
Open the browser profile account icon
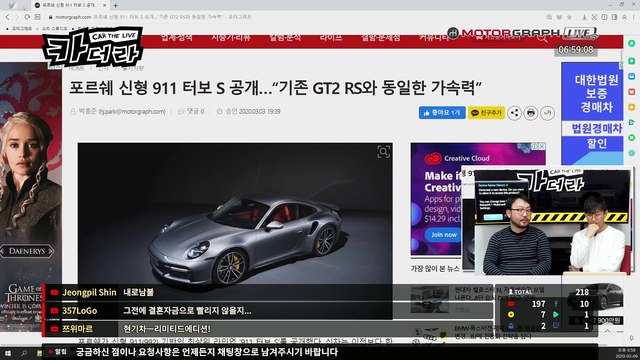tap(624, 17)
